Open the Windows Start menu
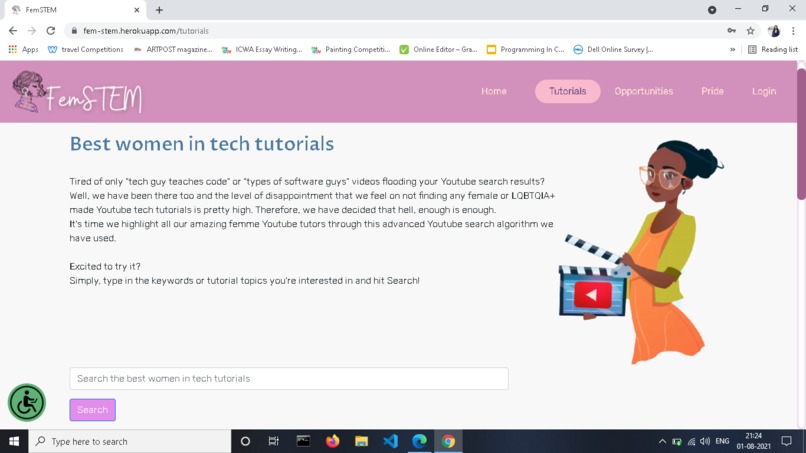The height and width of the screenshot is (453, 806). [x=14, y=441]
